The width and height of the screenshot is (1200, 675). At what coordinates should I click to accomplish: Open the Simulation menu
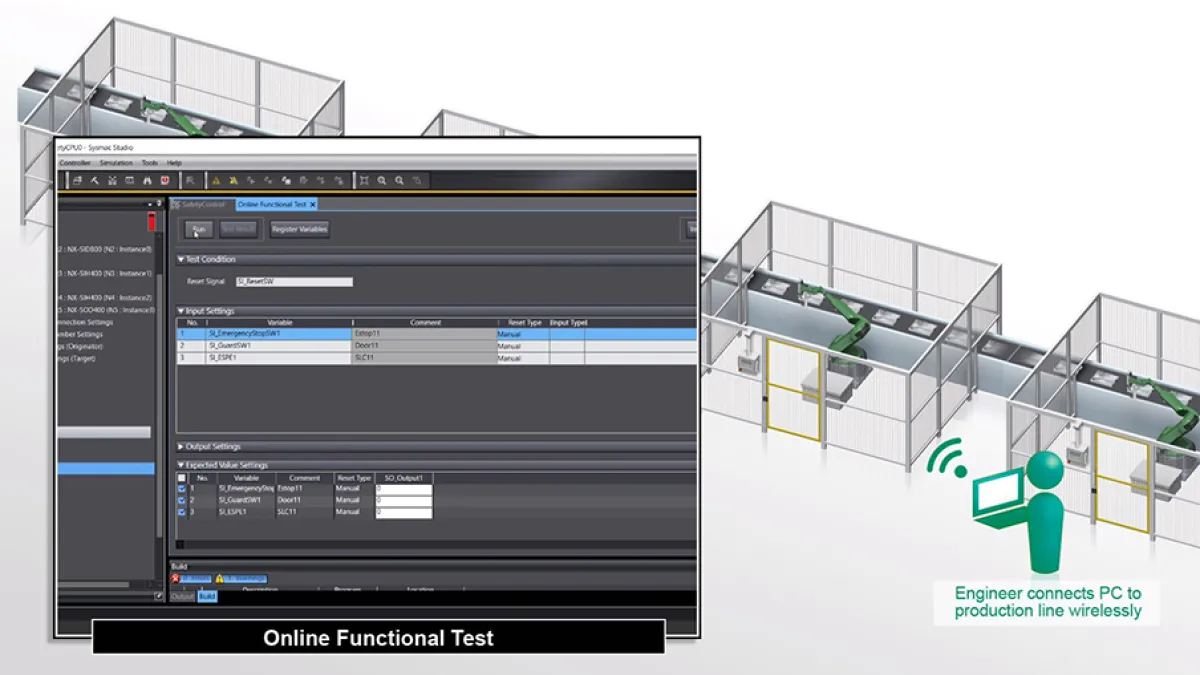(x=116, y=162)
